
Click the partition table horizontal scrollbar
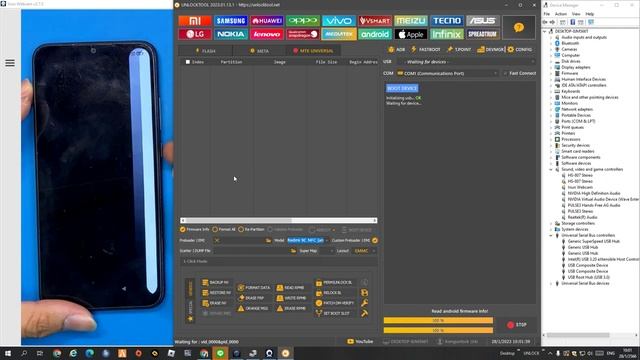(x=279, y=220)
